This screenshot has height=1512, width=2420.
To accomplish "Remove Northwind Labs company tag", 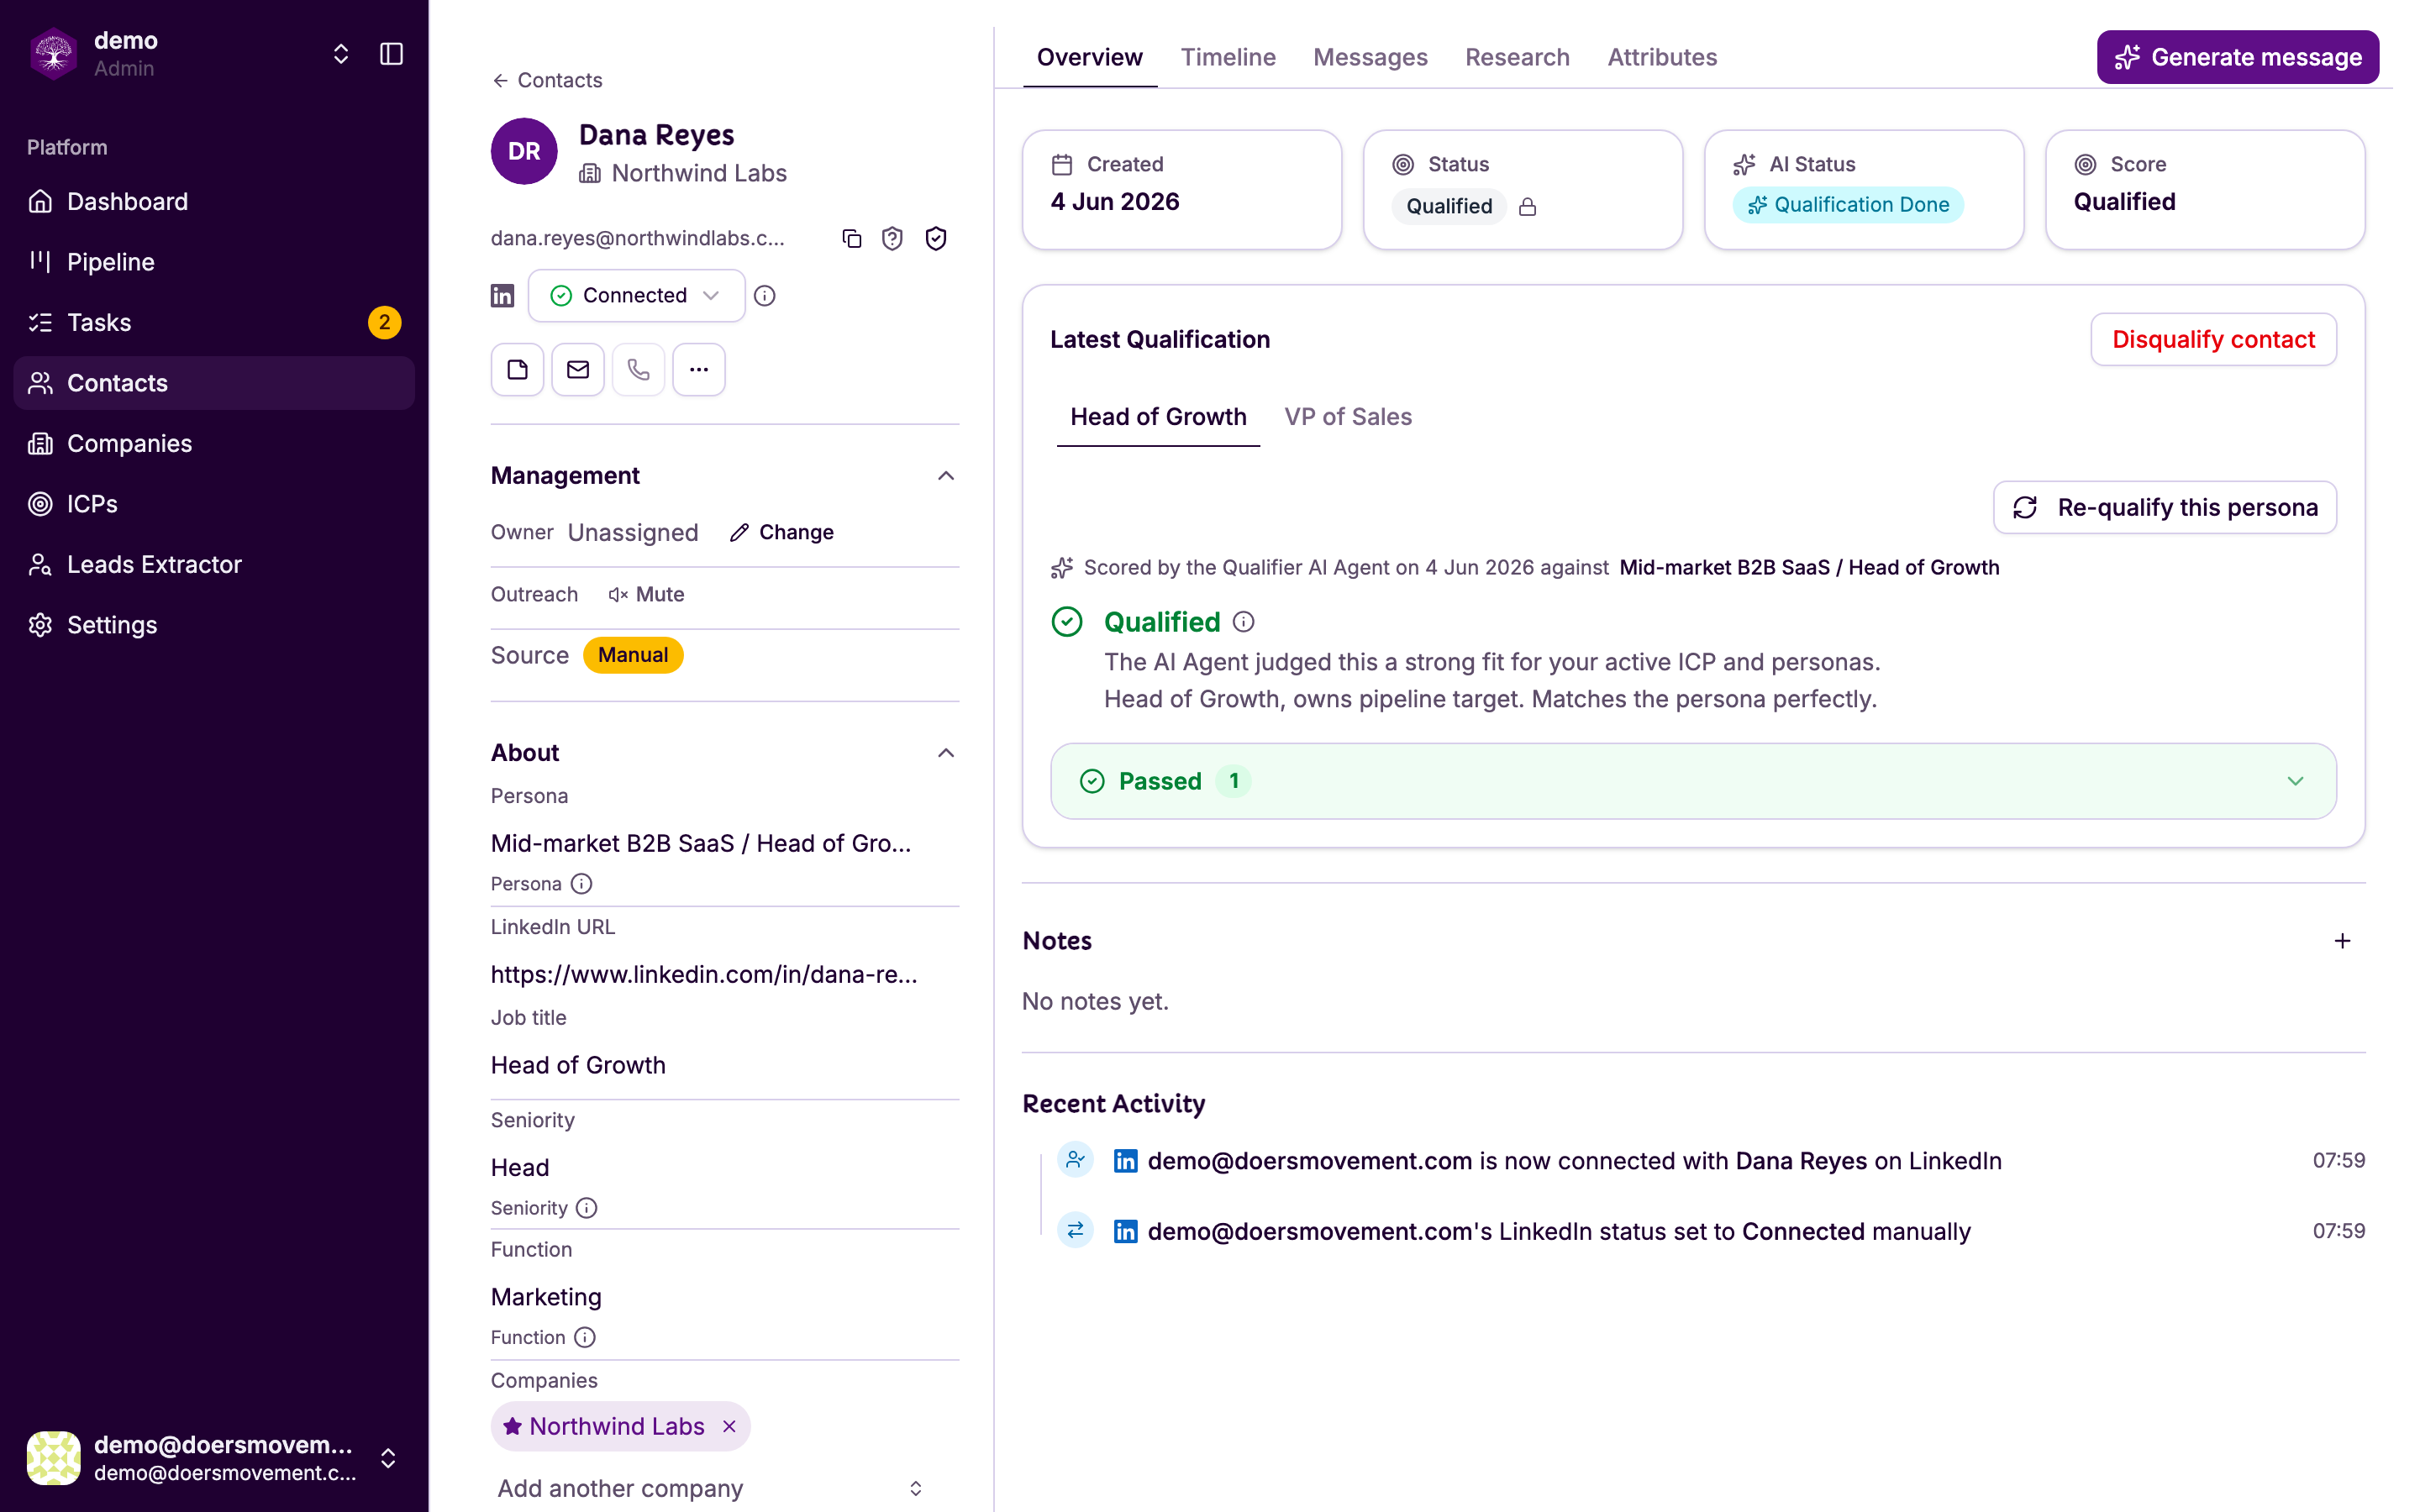I will (x=730, y=1426).
